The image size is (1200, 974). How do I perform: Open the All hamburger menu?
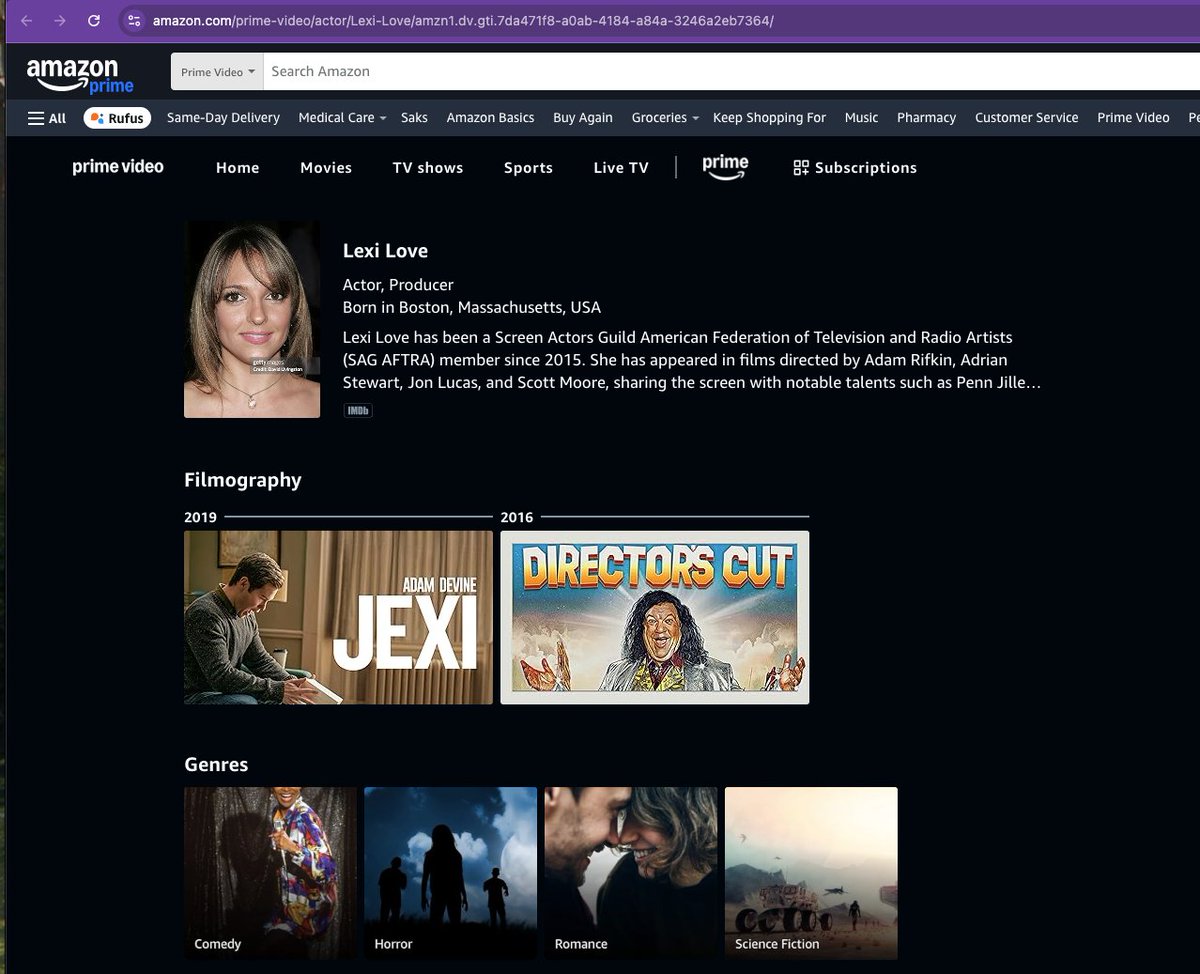coord(47,118)
